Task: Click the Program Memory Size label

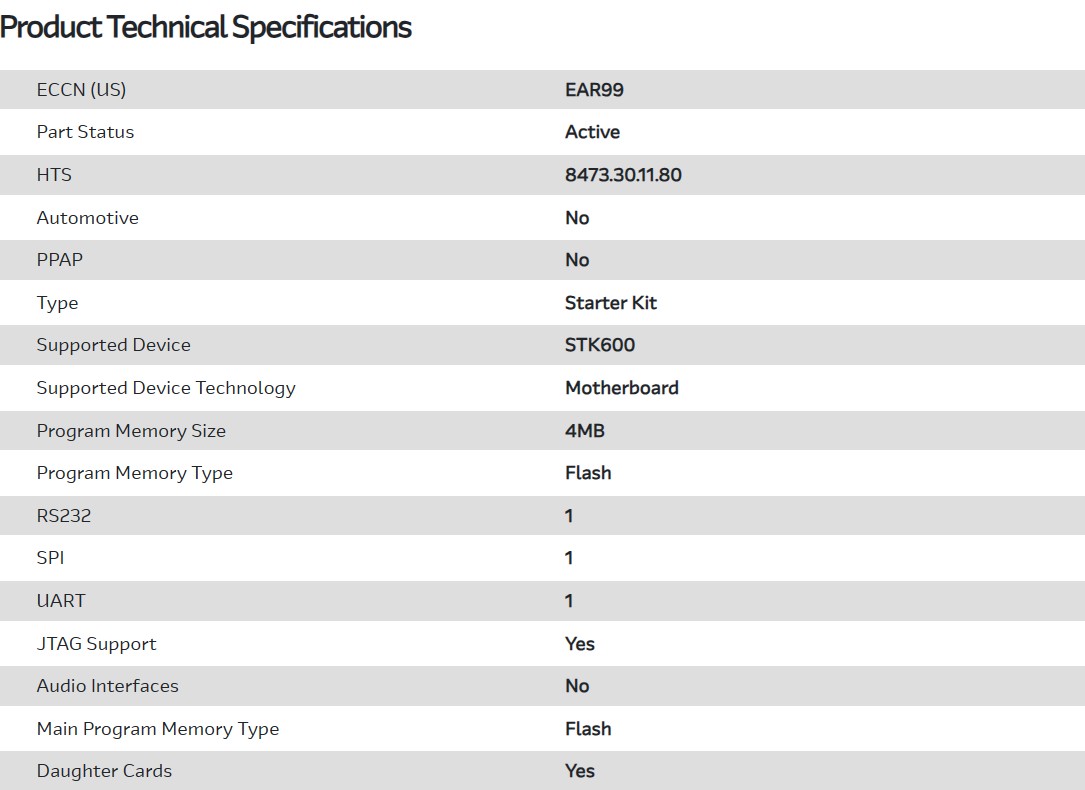Action: tap(131, 431)
